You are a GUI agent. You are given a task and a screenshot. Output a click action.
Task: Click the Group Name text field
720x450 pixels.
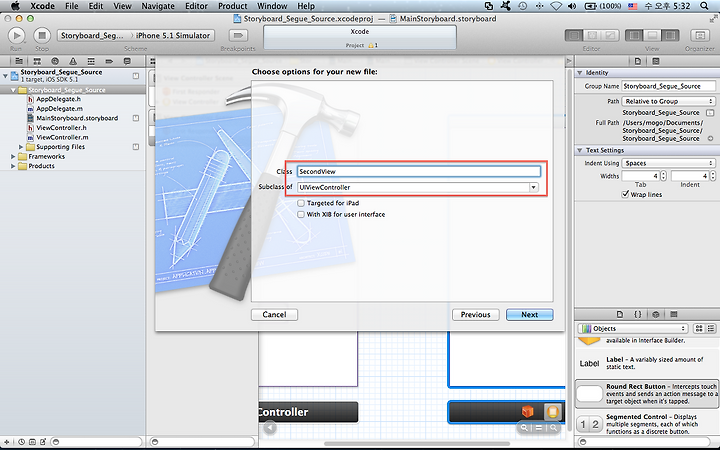669,86
